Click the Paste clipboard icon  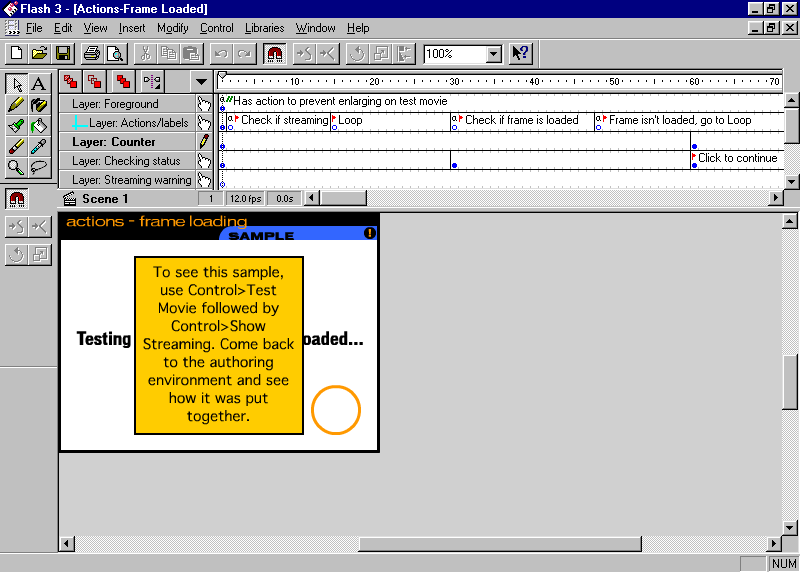coord(191,54)
